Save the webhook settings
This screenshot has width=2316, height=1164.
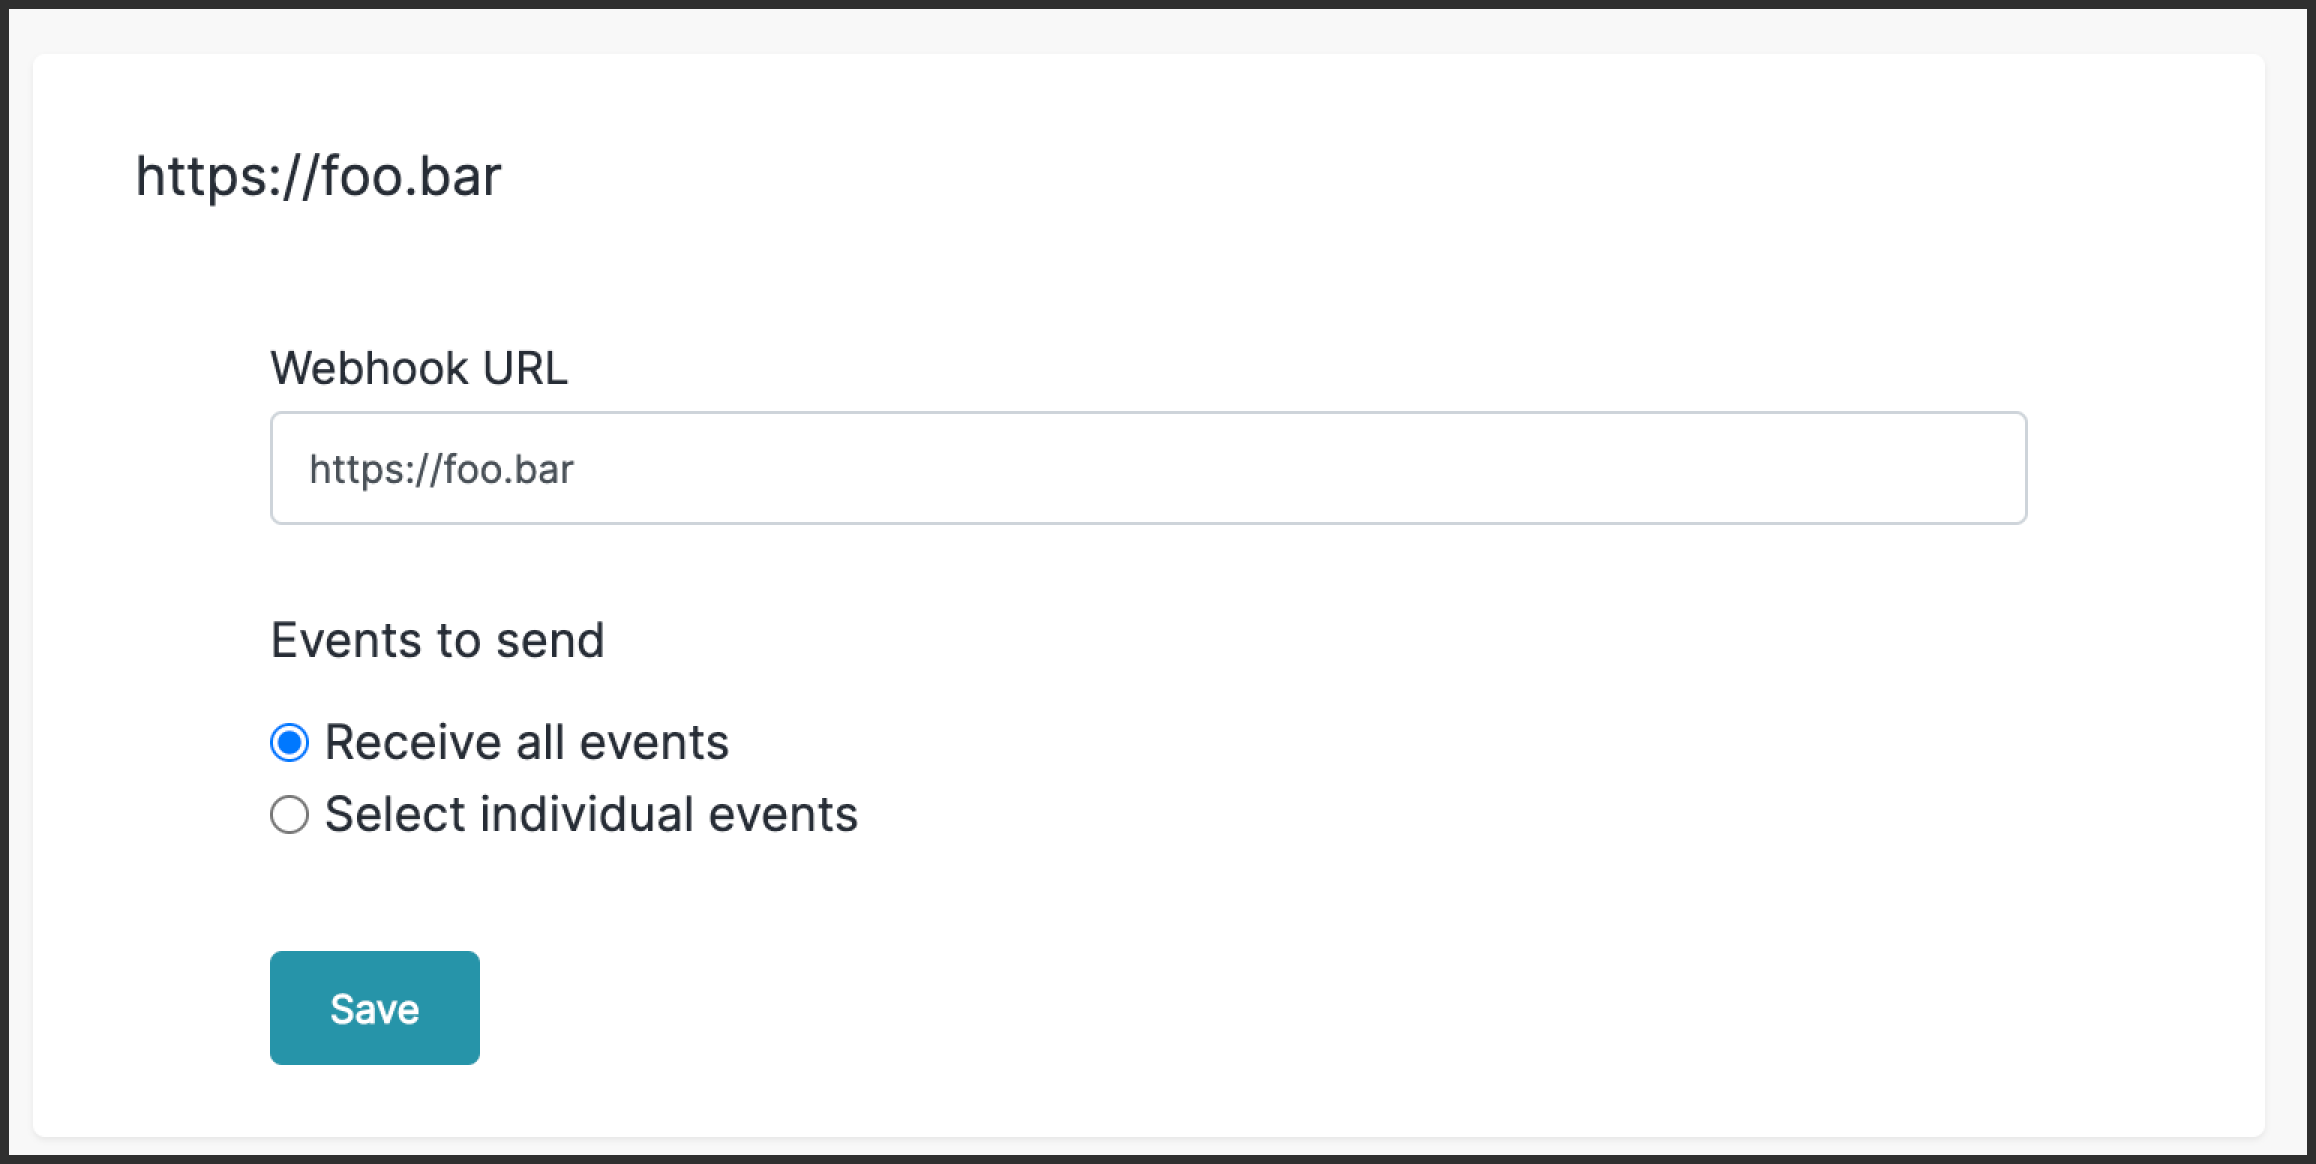(375, 1008)
